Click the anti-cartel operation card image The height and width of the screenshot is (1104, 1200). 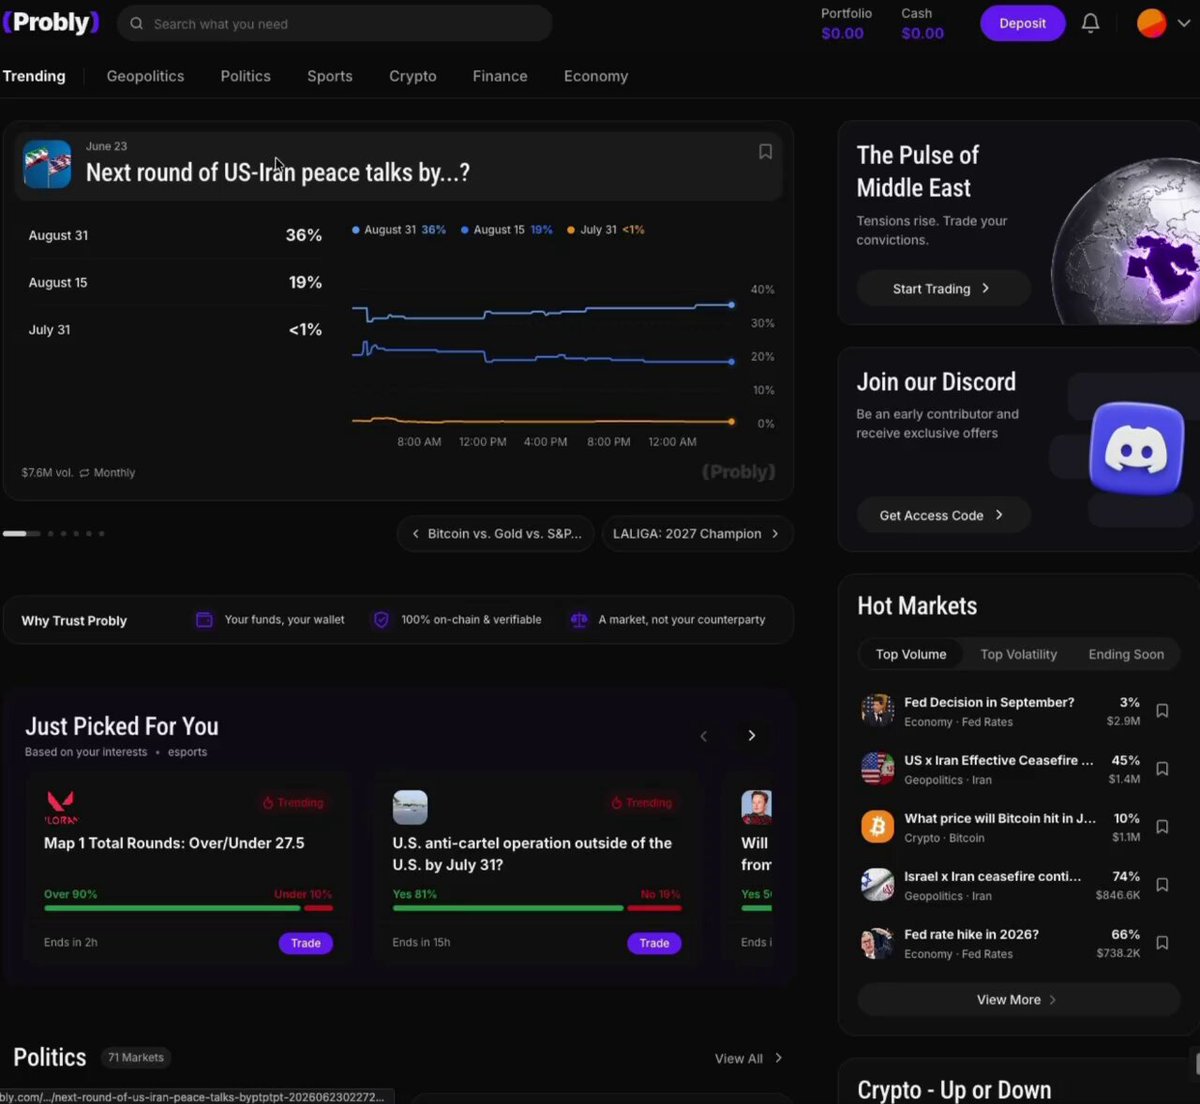pos(410,807)
